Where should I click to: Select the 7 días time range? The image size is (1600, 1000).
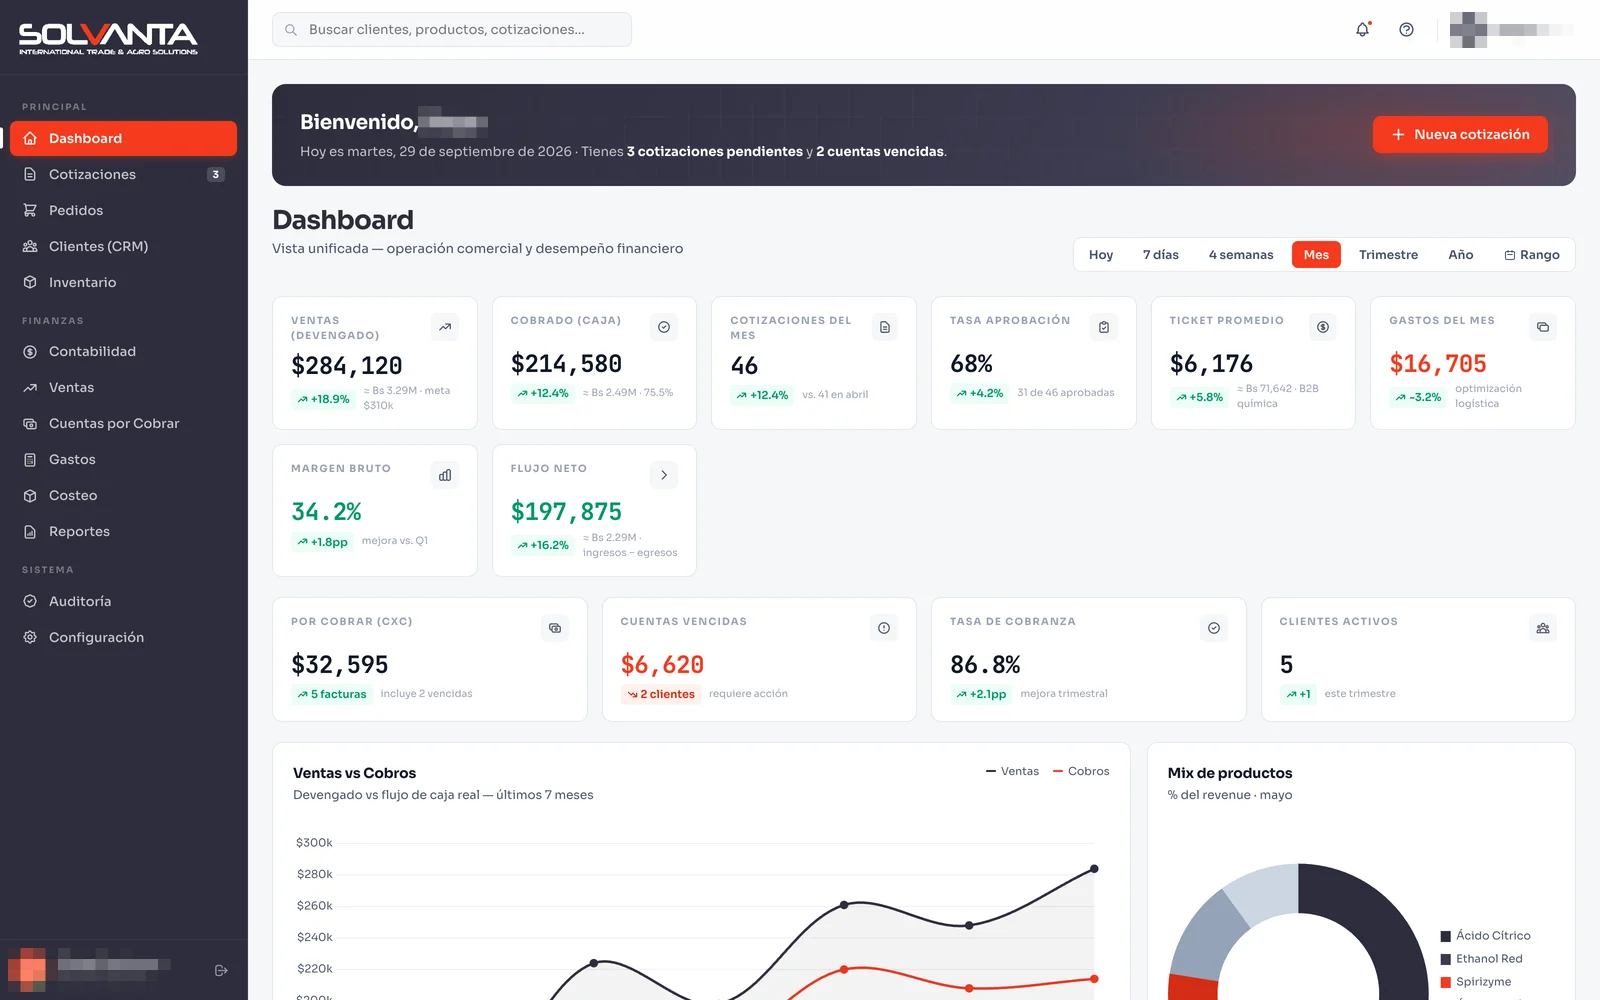(x=1161, y=255)
